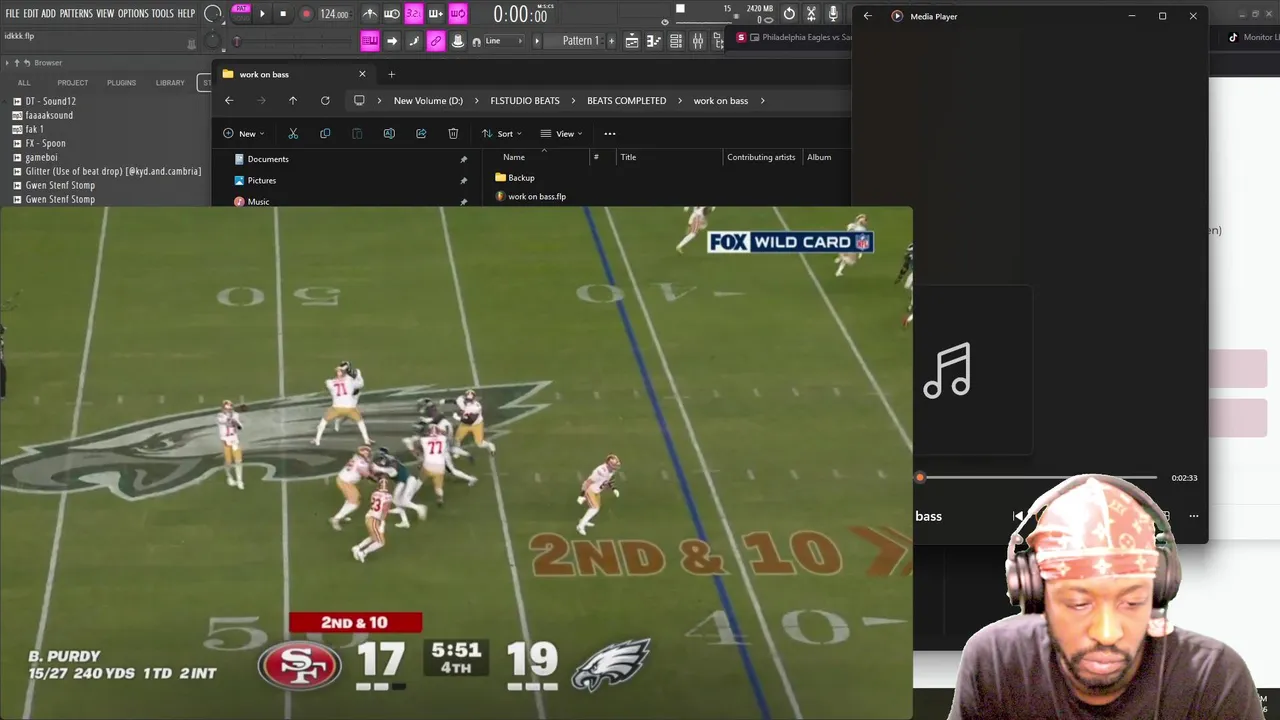Click 'BEATS COMPLETED' in the address path
This screenshot has height=720, width=1280.
[626, 101]
